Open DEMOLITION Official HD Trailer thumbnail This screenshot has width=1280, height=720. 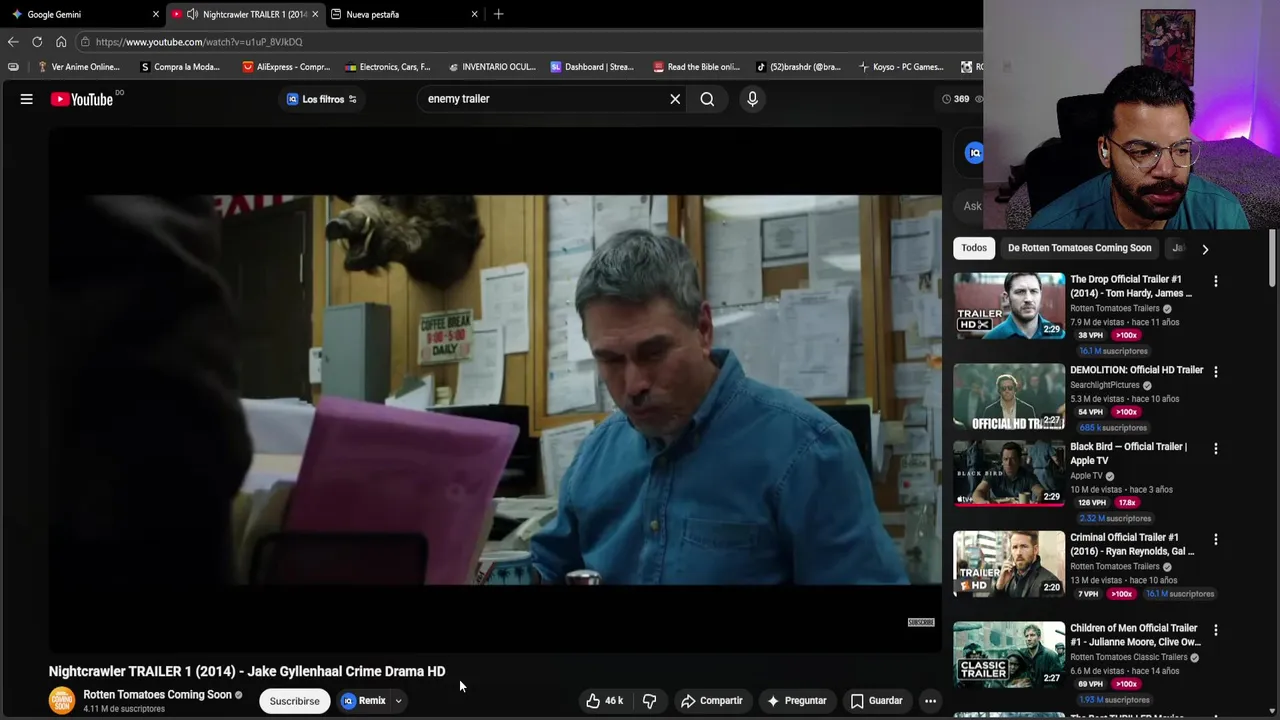(1009, 396)
